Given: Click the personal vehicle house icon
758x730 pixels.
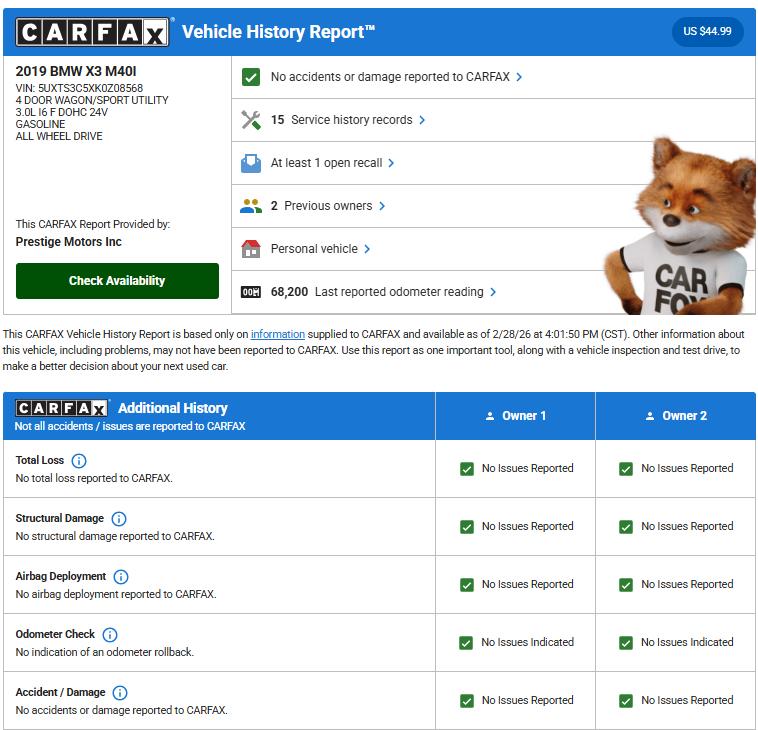Looking at the screenshot, I should (x=251, y=249).
